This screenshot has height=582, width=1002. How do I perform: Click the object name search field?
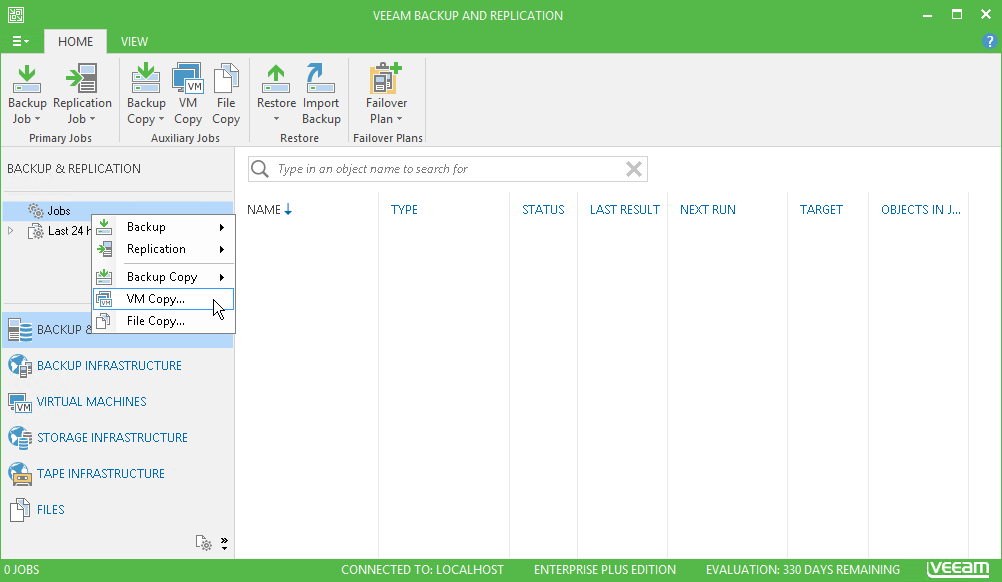point(447,169)
